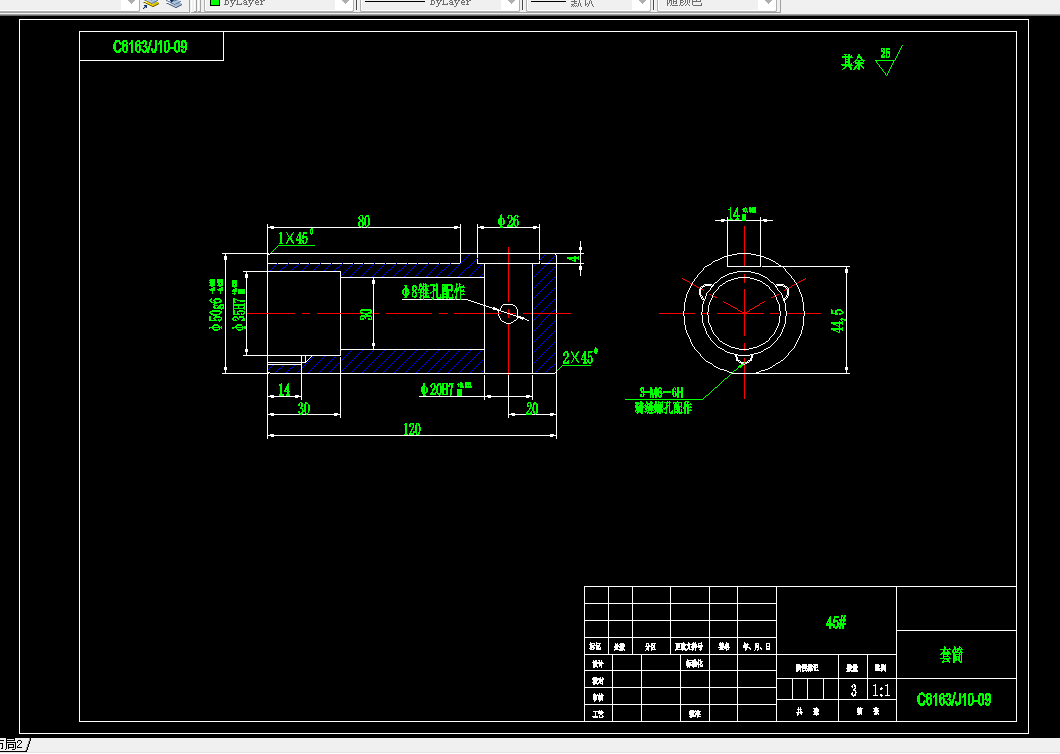Select the 套筒 part name text
The width and height of the screenshot is (1060, 754).
[951, 655]
